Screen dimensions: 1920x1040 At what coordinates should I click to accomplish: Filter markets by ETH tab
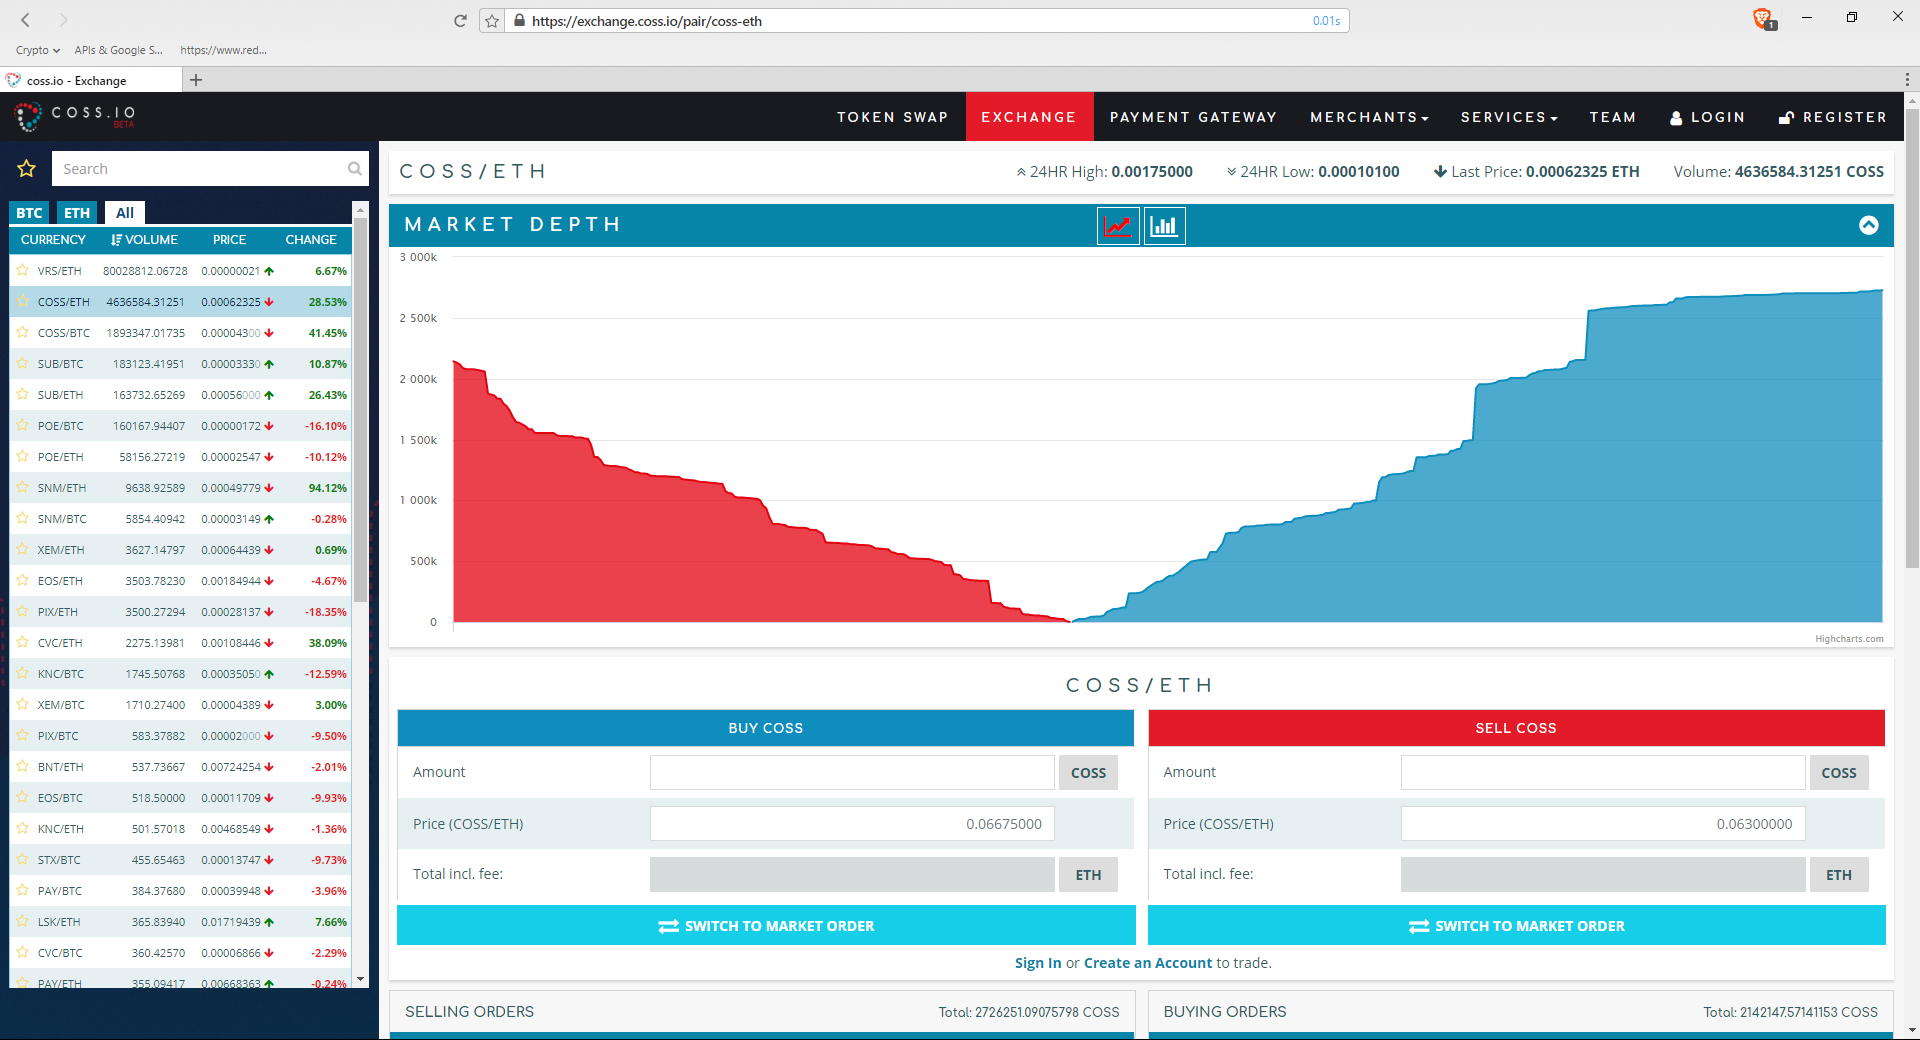click(77, 212)
